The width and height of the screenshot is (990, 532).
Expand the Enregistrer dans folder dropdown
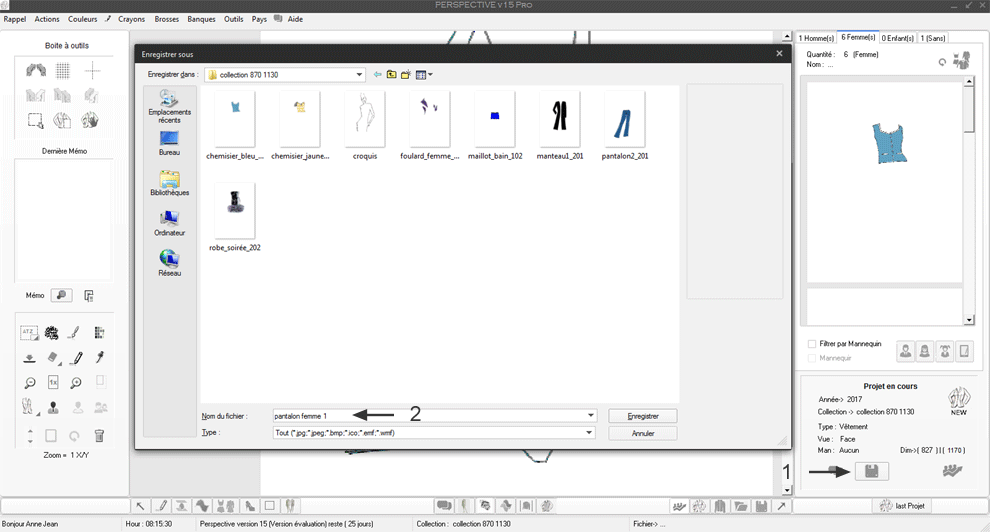point(359,75)
